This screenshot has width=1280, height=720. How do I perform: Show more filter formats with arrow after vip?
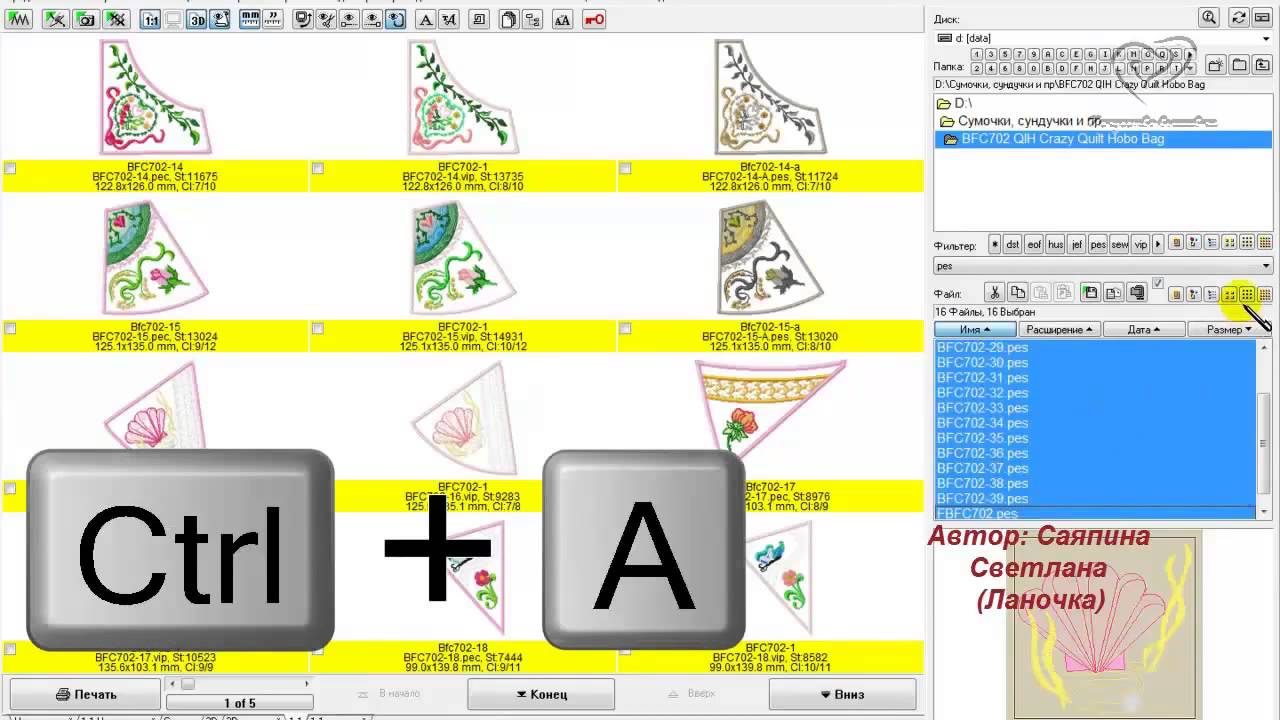1158,243
